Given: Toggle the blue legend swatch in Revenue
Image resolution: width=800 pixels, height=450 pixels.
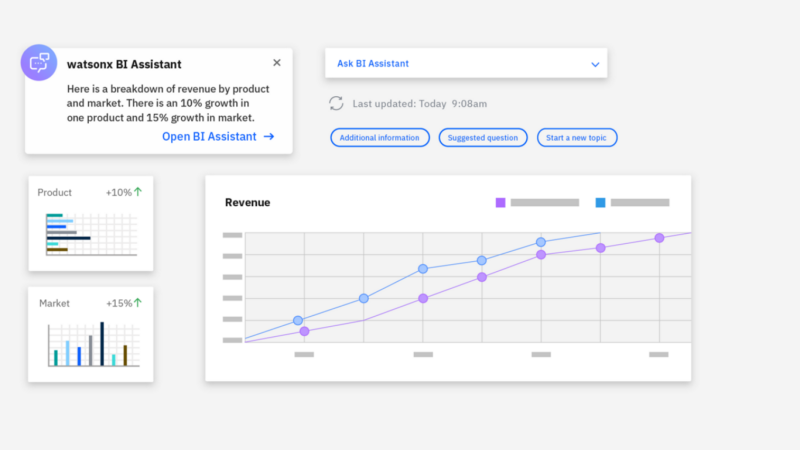Looking at the screenshot, I should coord(600,203).
